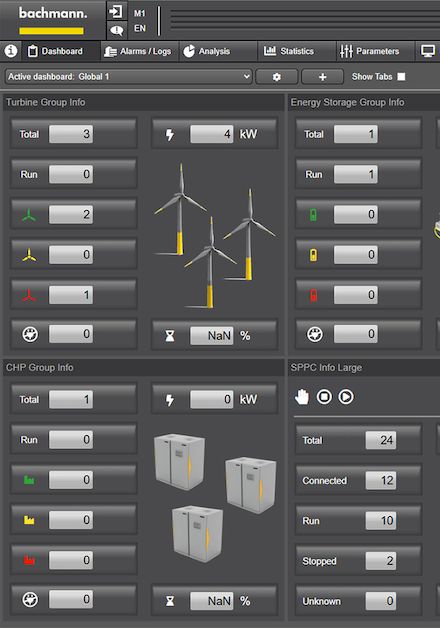The height and width of the screenshot is (628, 440).
Task: Click CHP group plug disconnected icon
Action: tap(30, 600)
